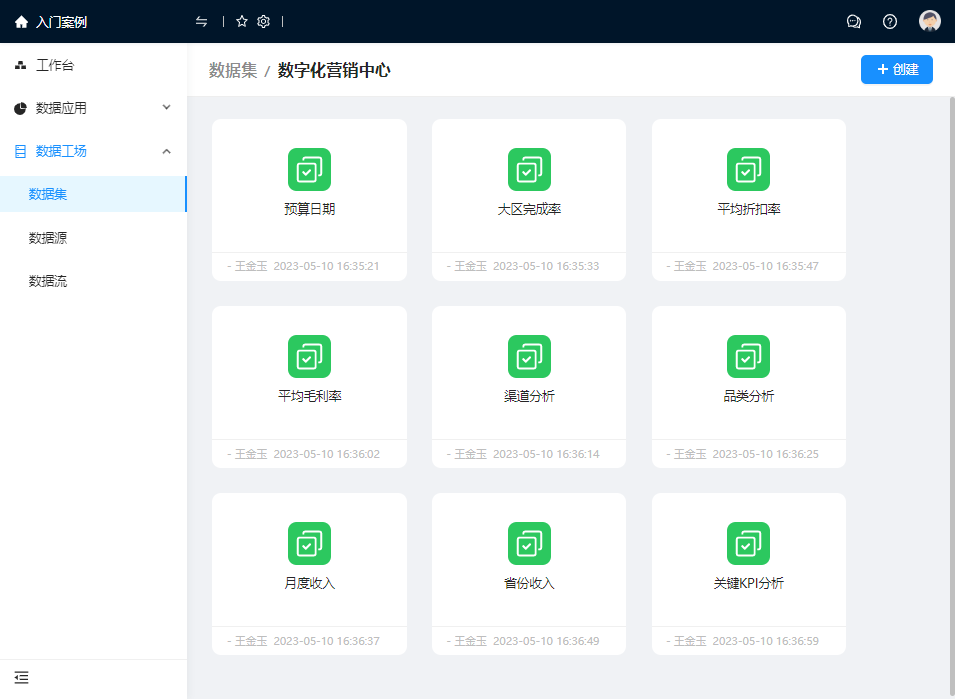Collapse the sidebar using bottom toggle icon

(x=21, y=678)
